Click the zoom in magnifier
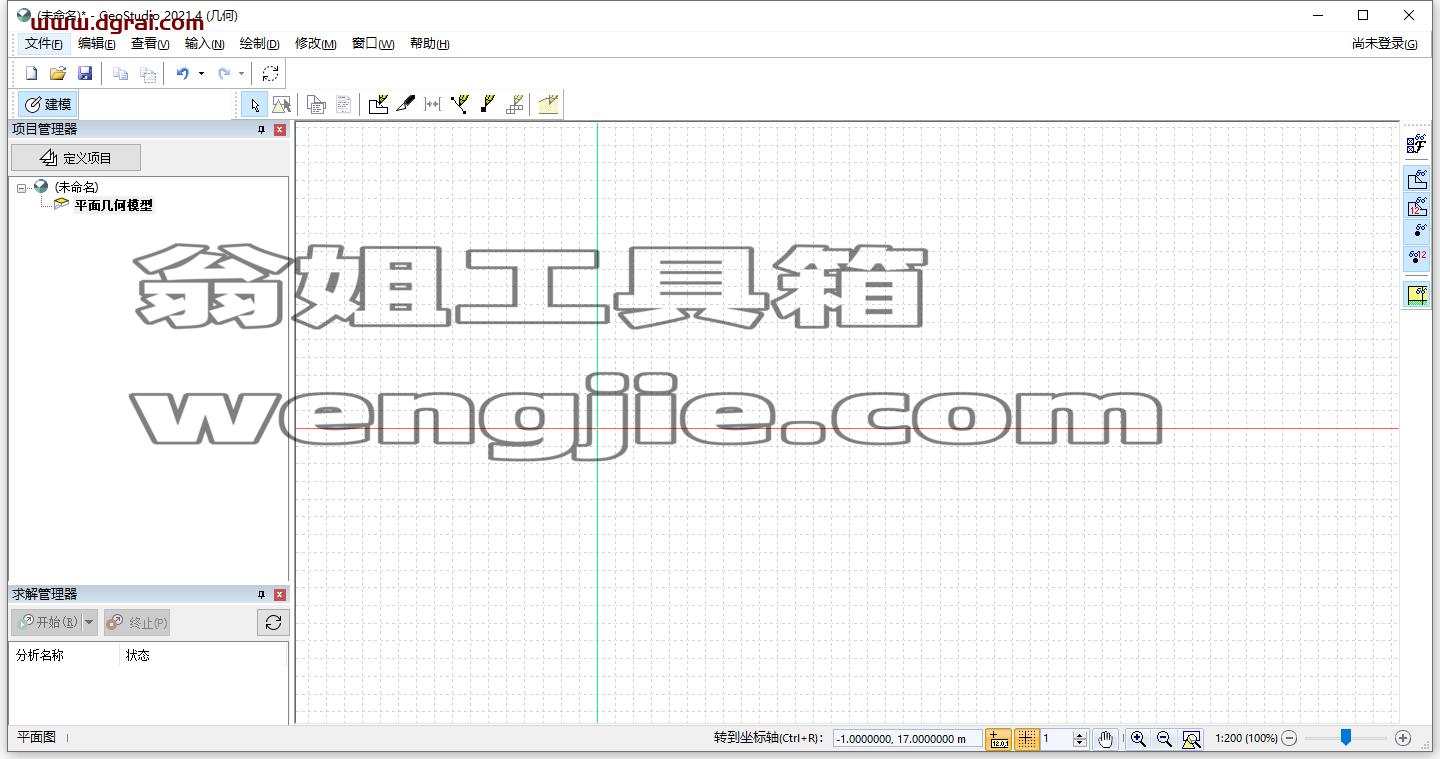This screenshot has height=759, width=1440. [x=1138, y=739]
